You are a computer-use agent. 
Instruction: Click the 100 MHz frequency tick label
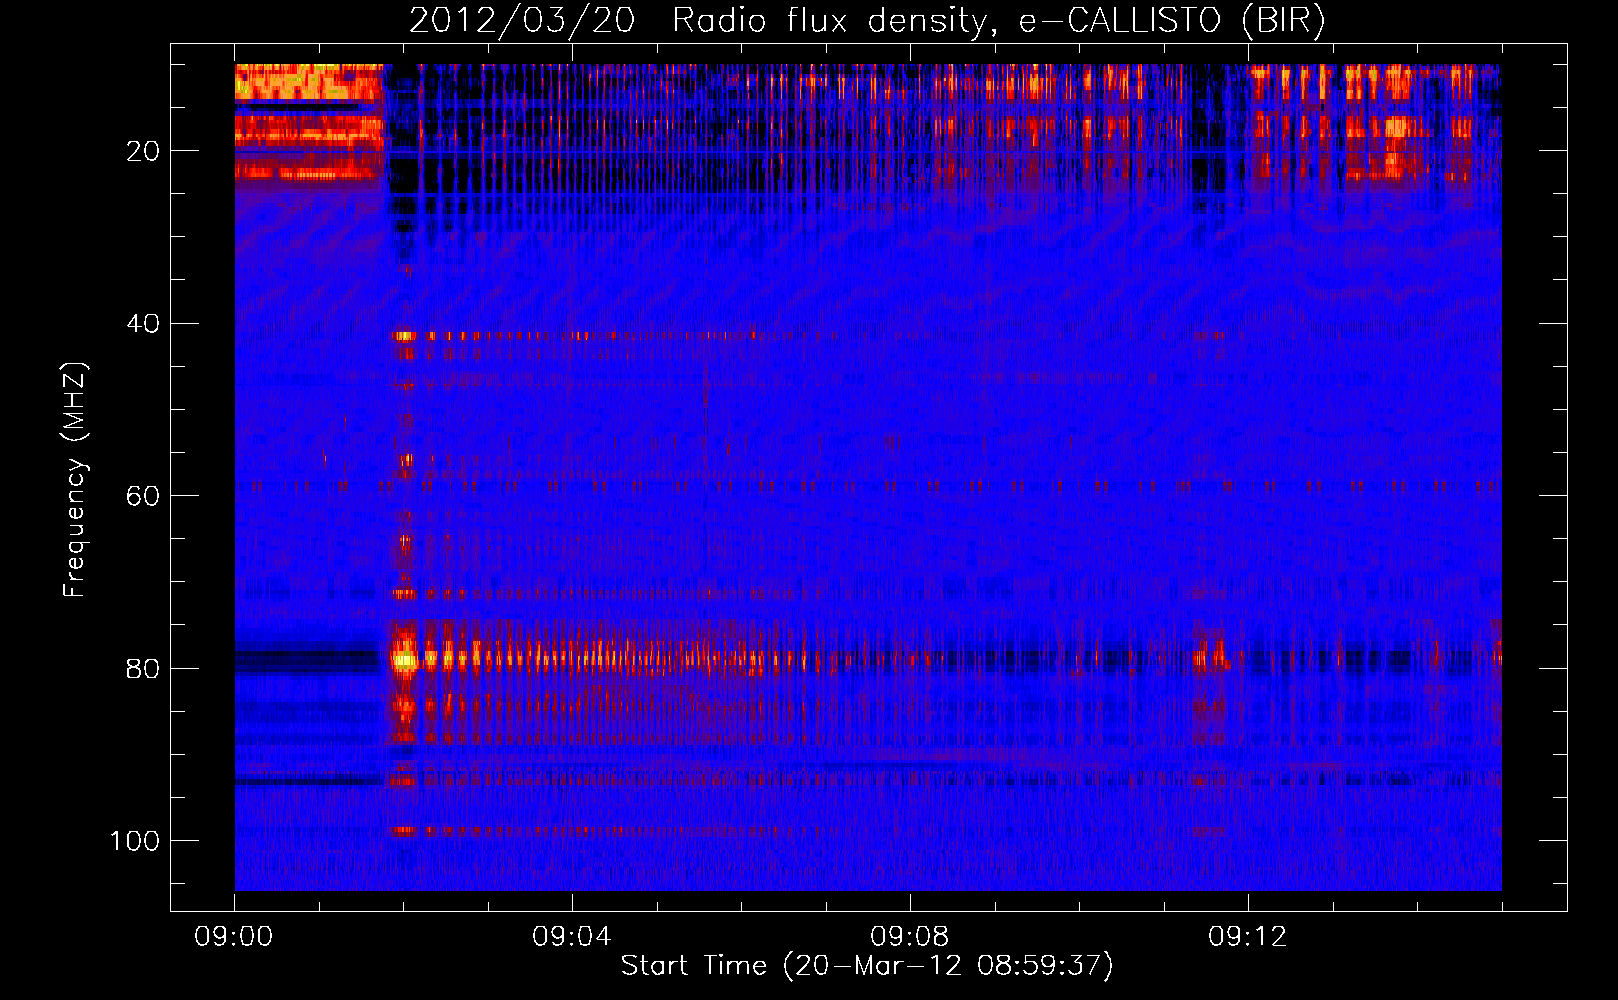tap(135, 841)
